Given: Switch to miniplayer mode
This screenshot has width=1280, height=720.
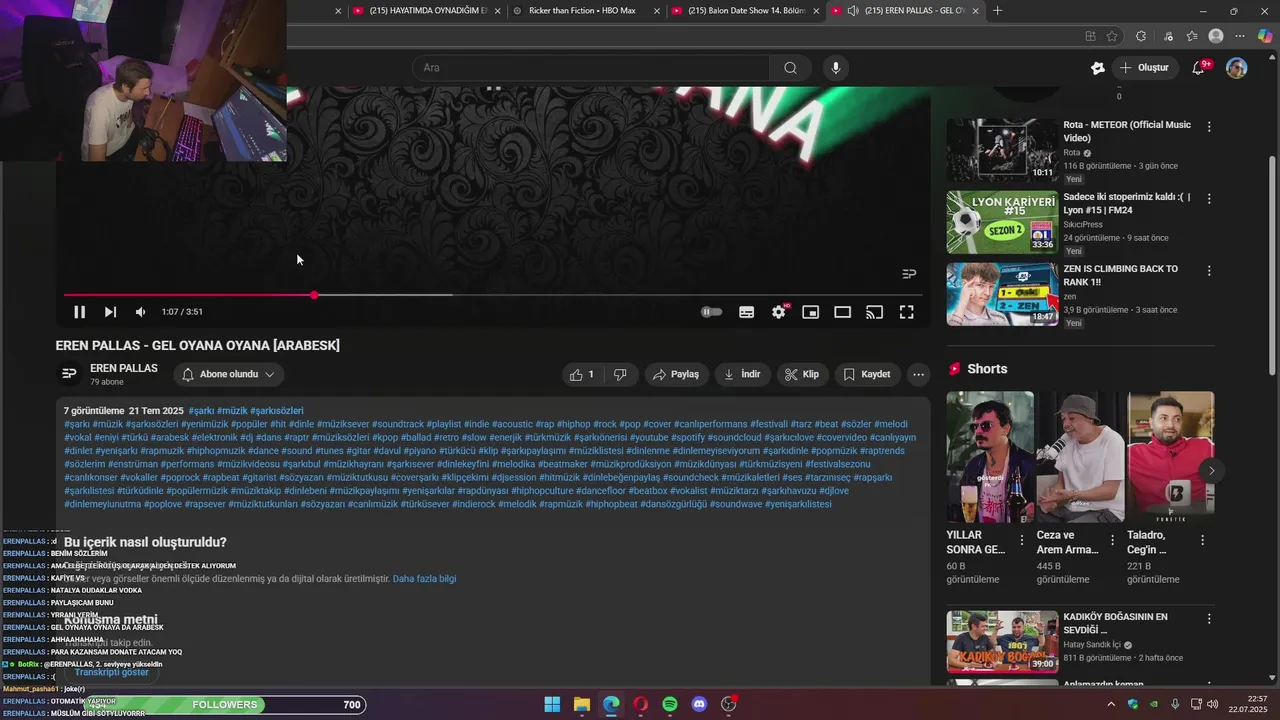Looking at the screenshot, I should (x=811, y=312).
